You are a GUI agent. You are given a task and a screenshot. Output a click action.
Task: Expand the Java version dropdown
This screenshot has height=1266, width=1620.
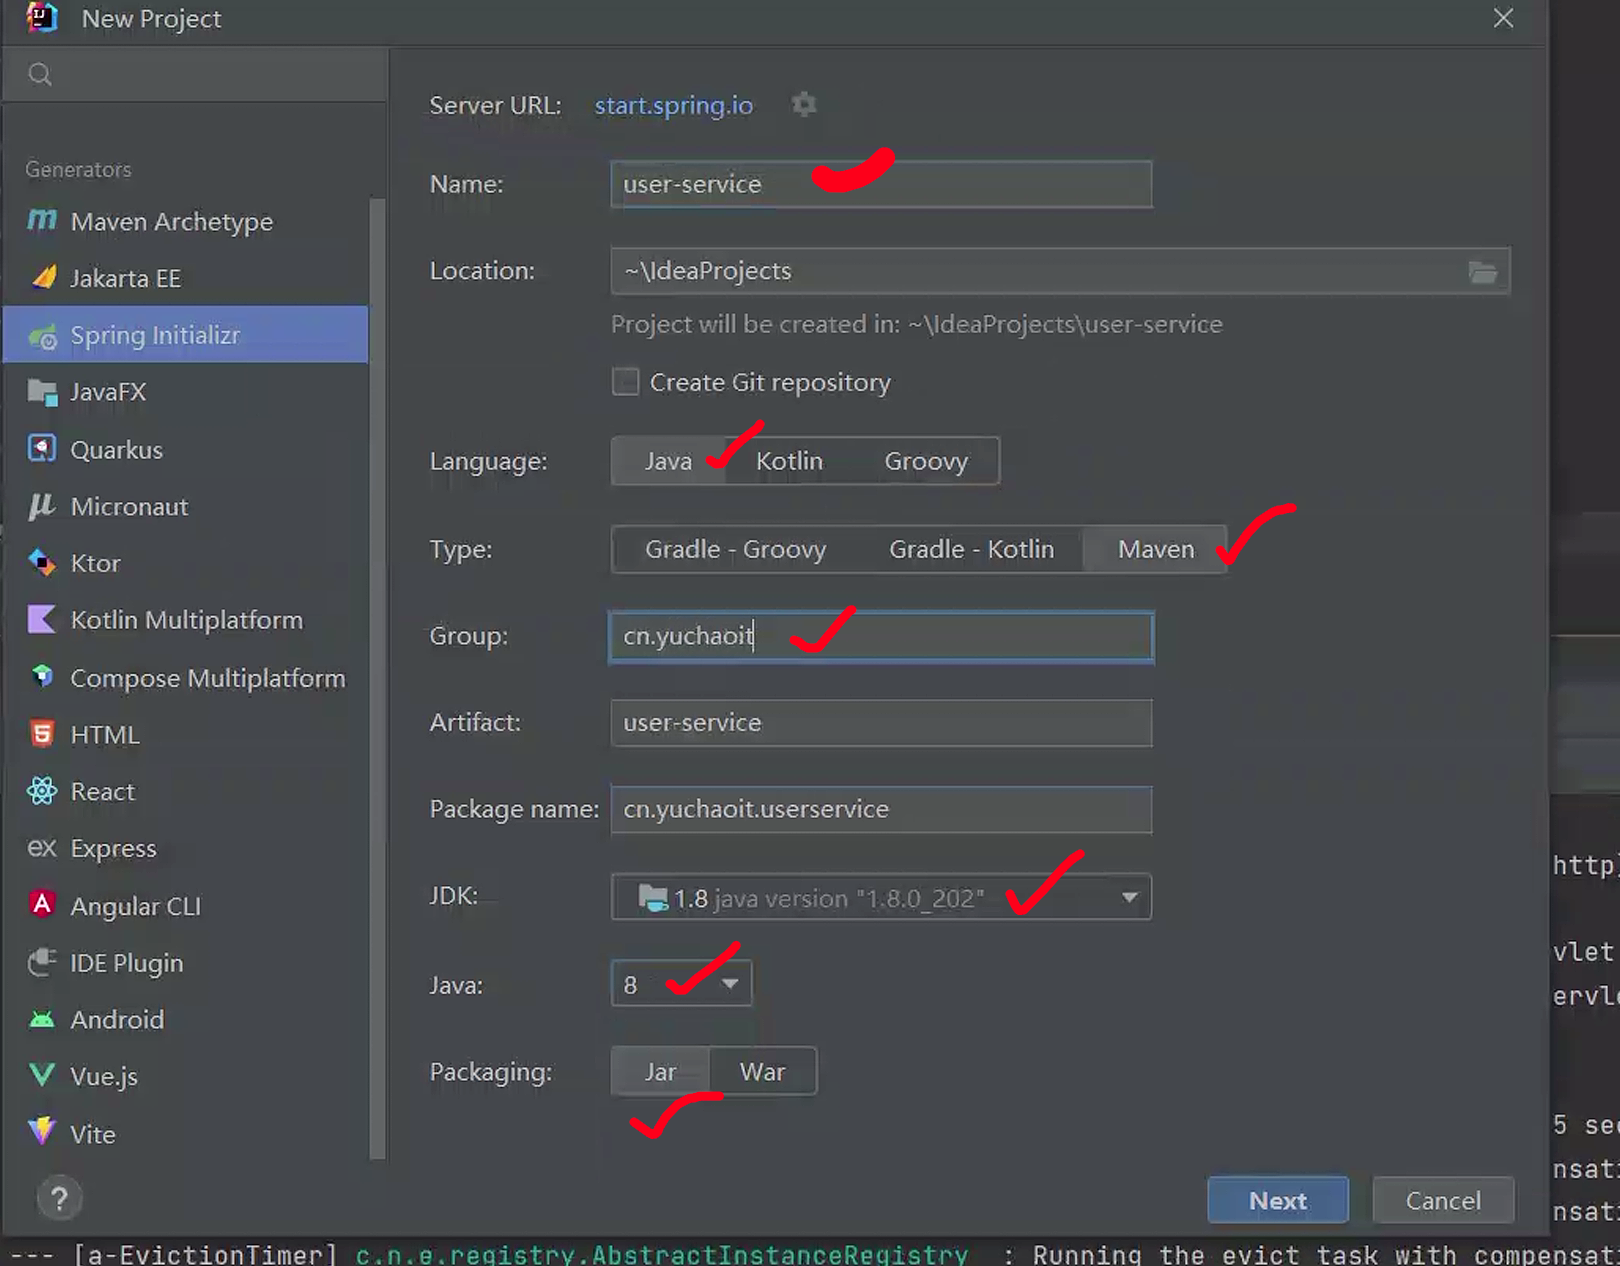tap(730, 984)
